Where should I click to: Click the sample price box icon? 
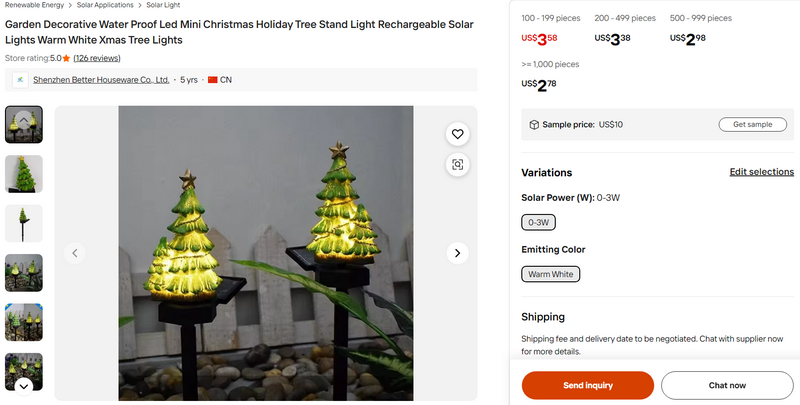(x=534, y=125)
